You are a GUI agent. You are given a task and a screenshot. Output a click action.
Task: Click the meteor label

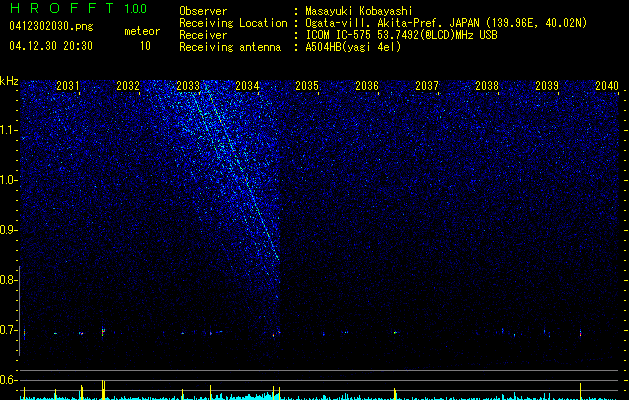pyautogui.click(x=142, y=31)
